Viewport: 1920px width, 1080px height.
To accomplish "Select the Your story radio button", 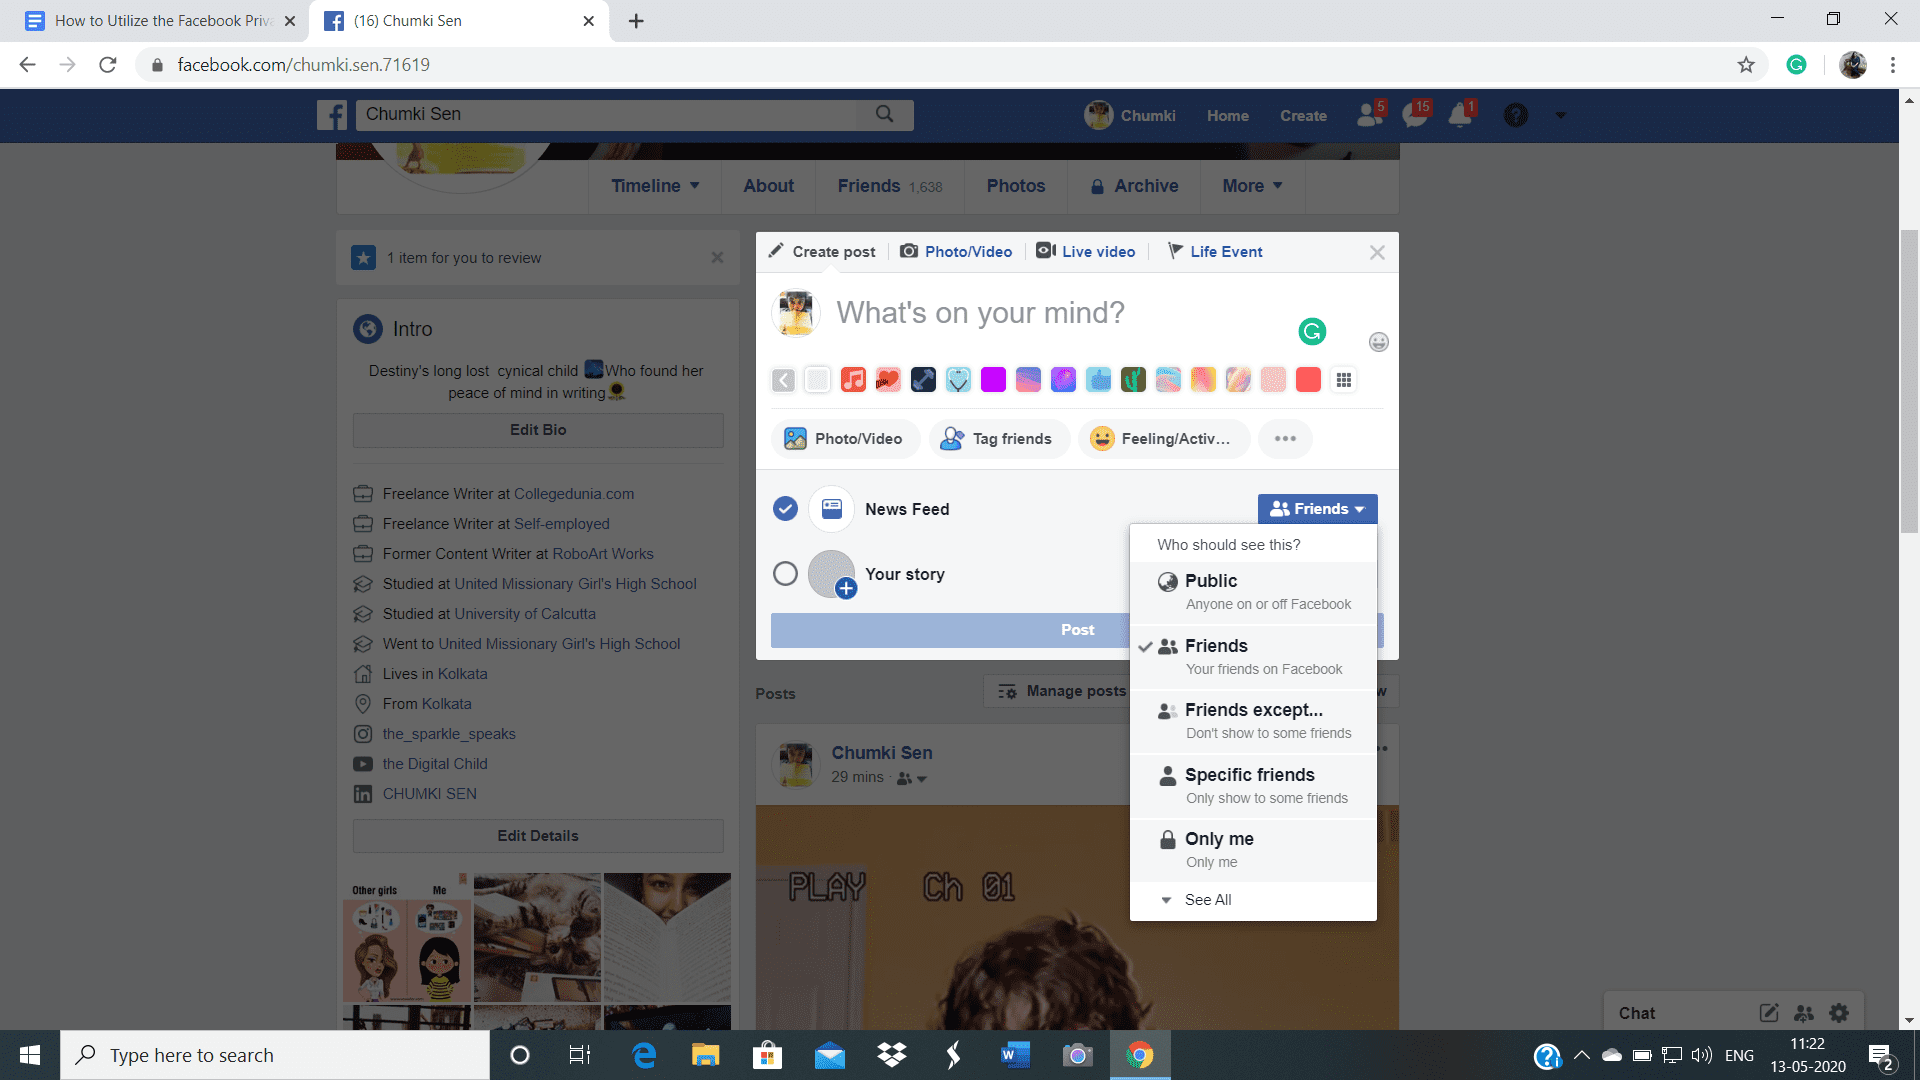I will coord(785,574).
